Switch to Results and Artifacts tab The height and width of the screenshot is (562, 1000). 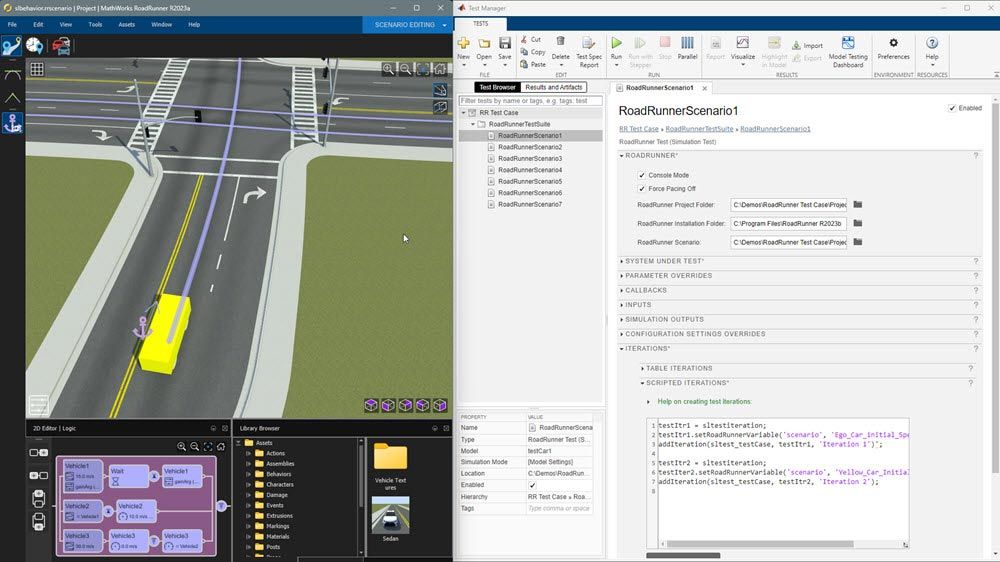click(x=554, y=88)
